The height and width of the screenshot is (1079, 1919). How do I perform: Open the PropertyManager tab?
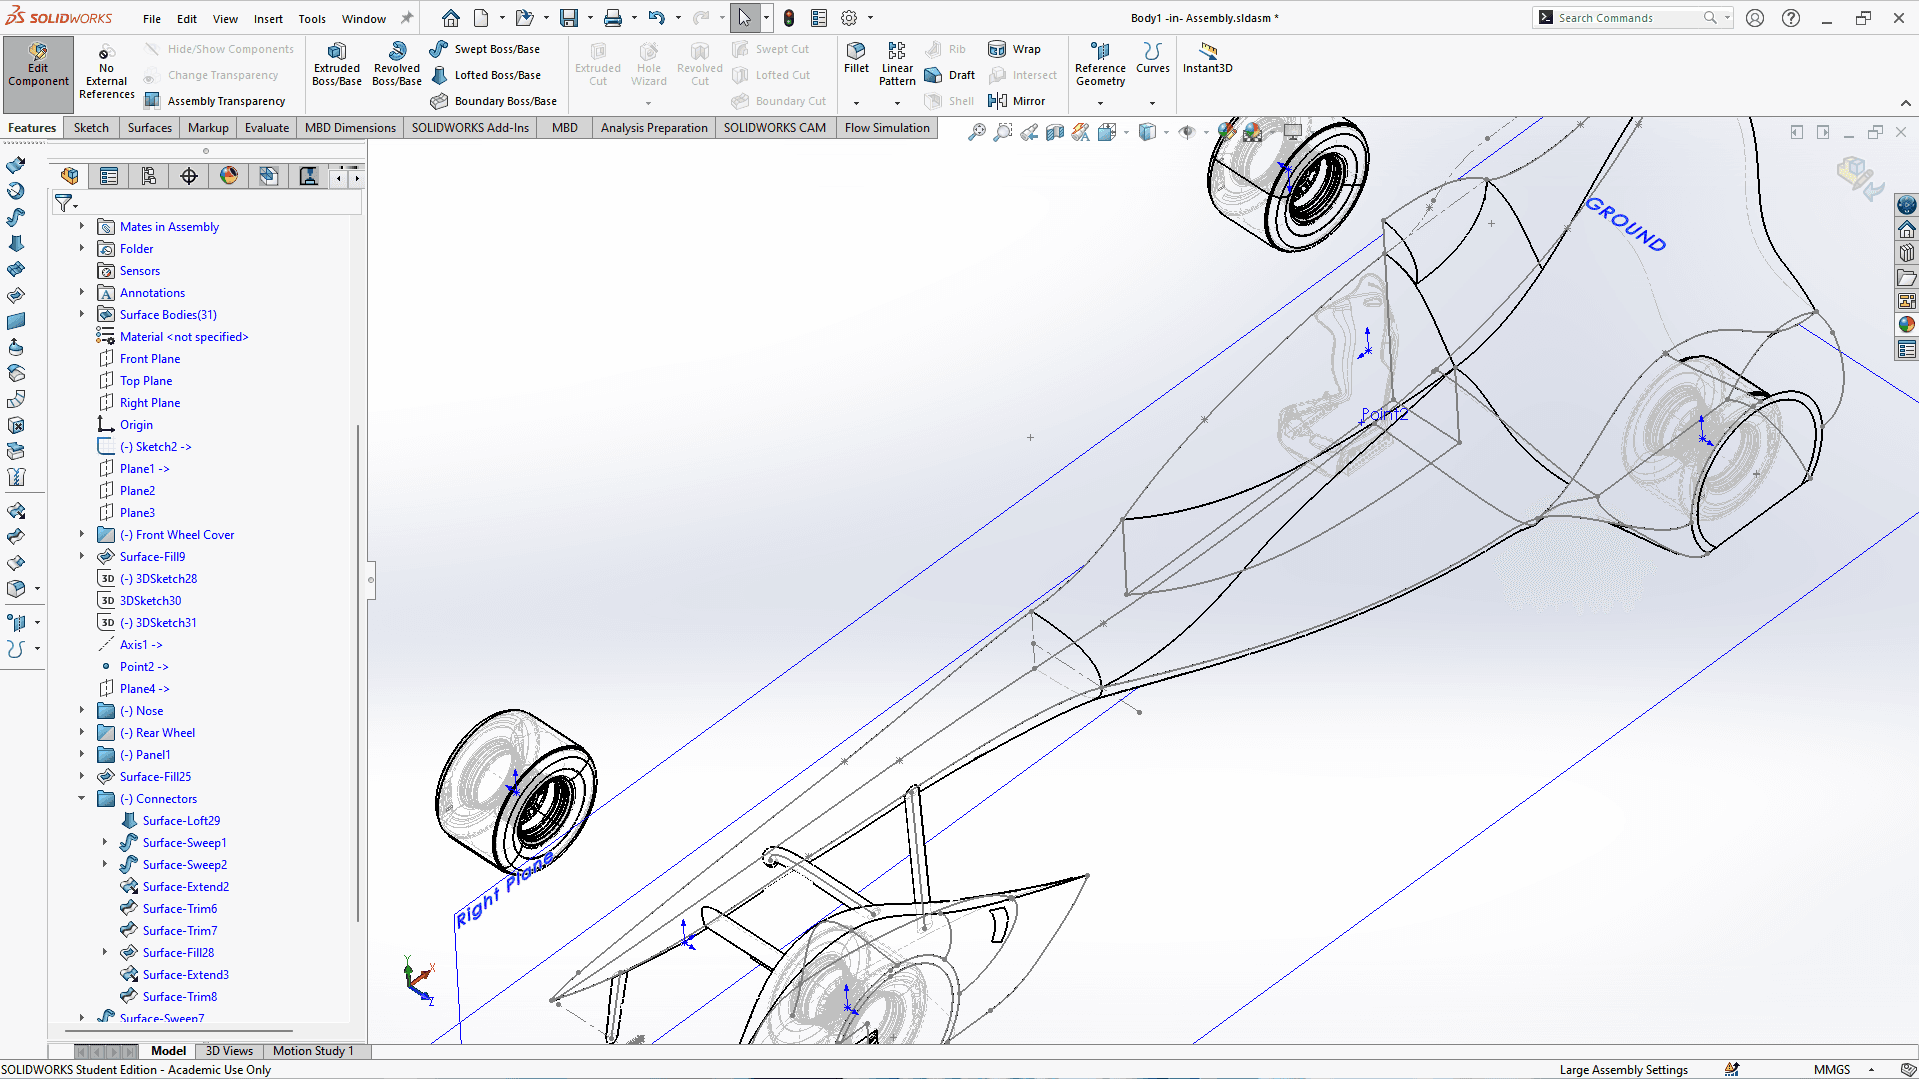109,176
